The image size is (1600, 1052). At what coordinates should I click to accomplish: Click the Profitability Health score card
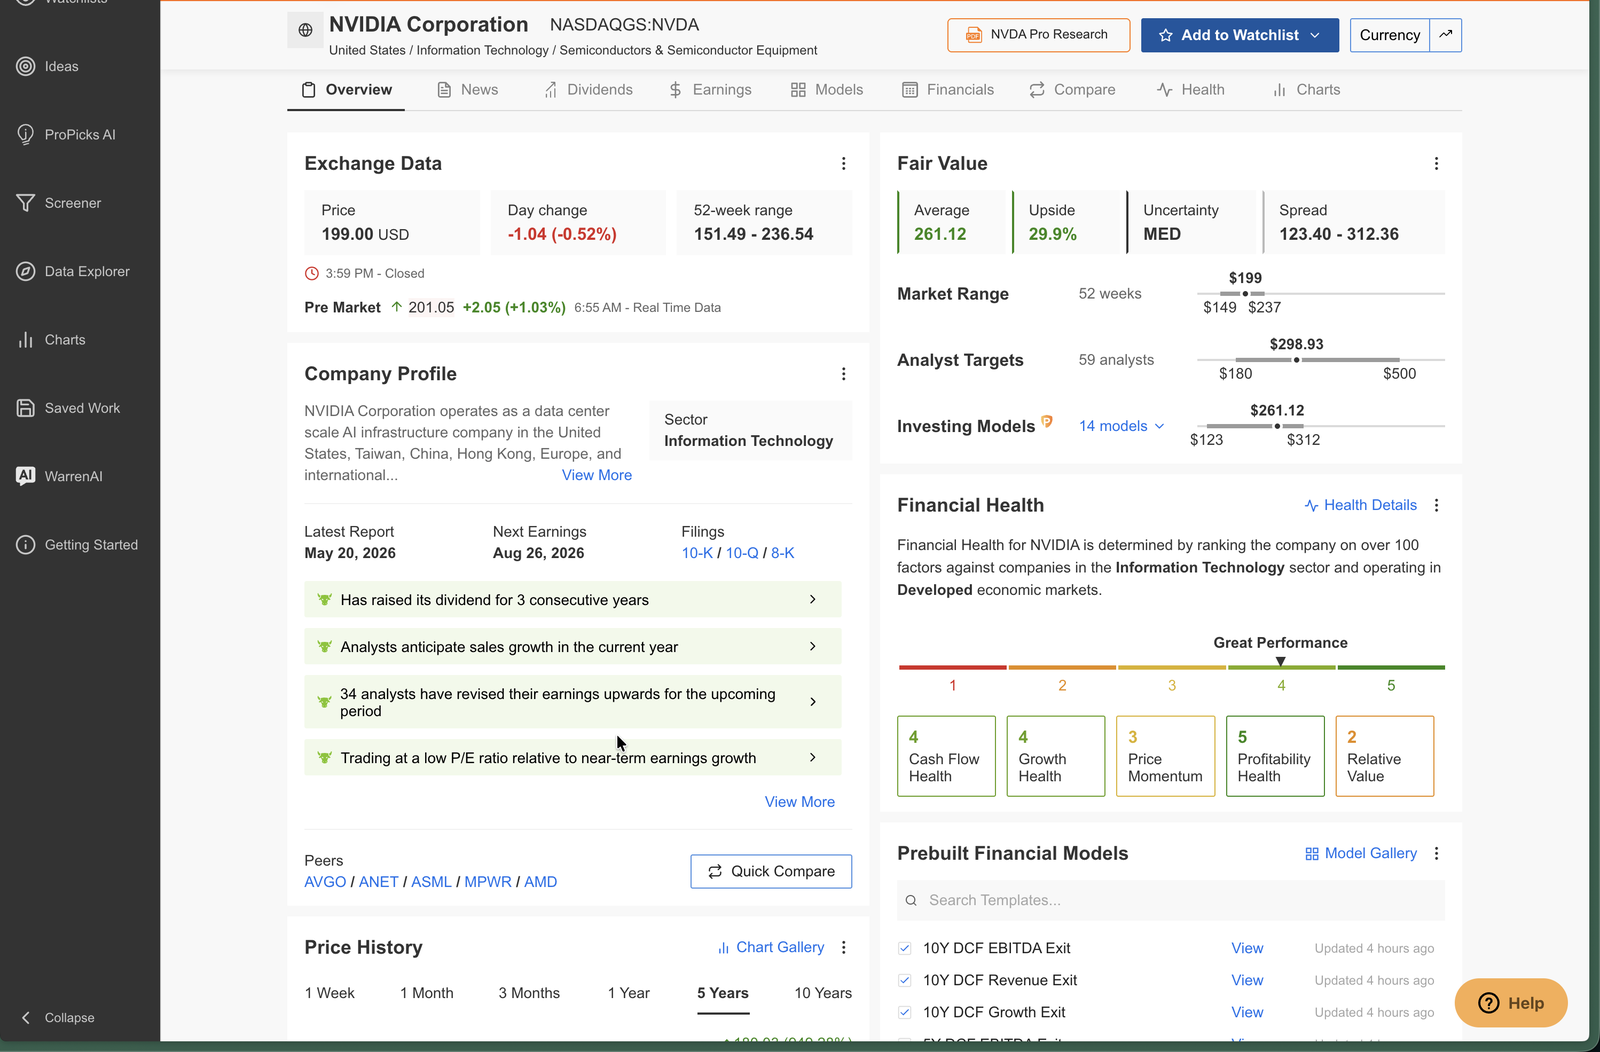(1275, 756)
